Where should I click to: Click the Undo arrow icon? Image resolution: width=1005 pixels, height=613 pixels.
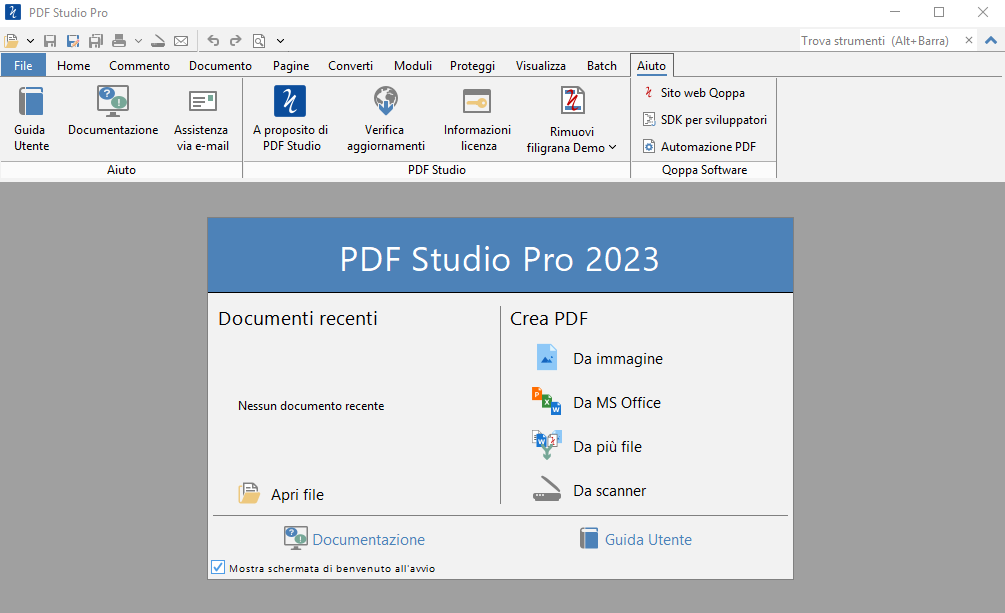pos(213,41)
